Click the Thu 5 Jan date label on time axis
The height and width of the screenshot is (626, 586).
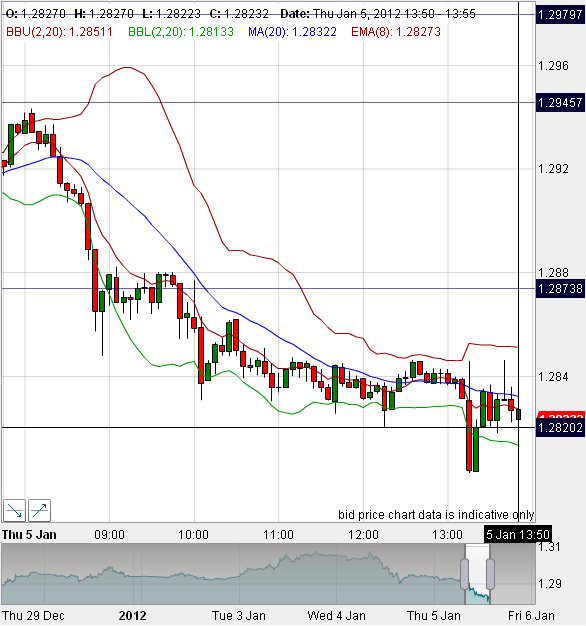tap(29, 535)
